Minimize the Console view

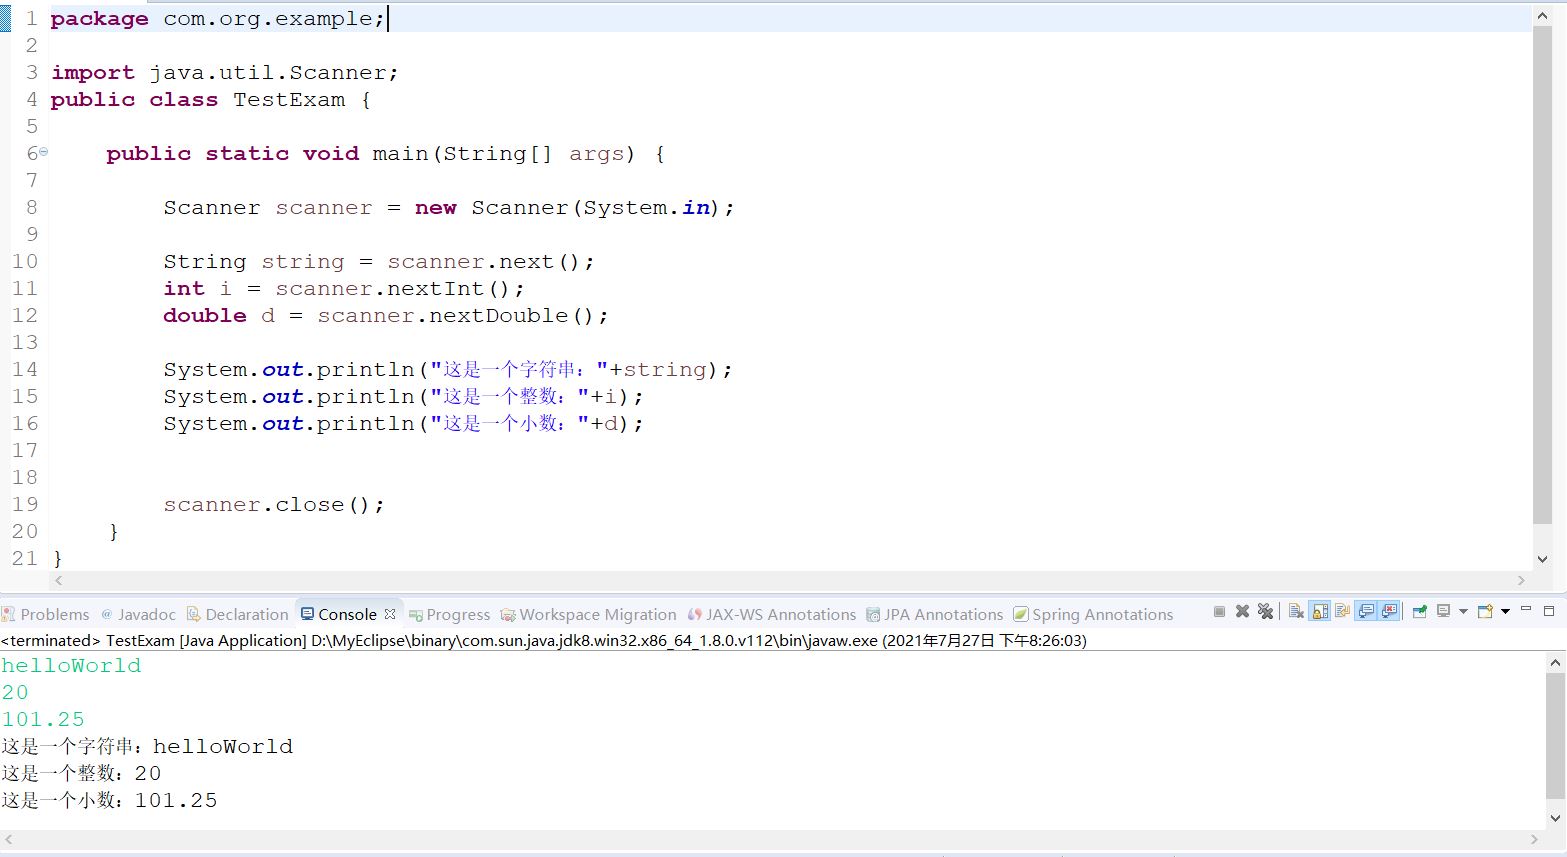click(1526, 611)
